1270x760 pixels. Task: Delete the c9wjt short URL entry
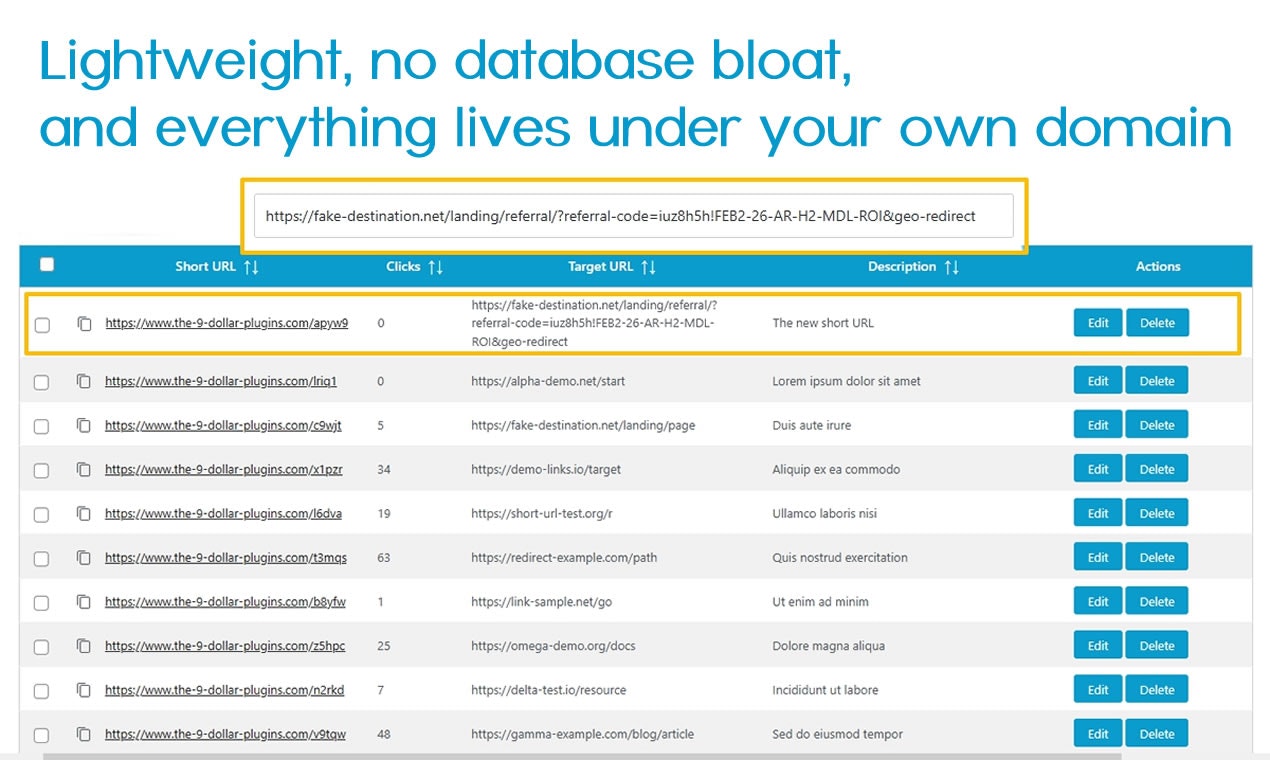click(x=1157, y=425)
